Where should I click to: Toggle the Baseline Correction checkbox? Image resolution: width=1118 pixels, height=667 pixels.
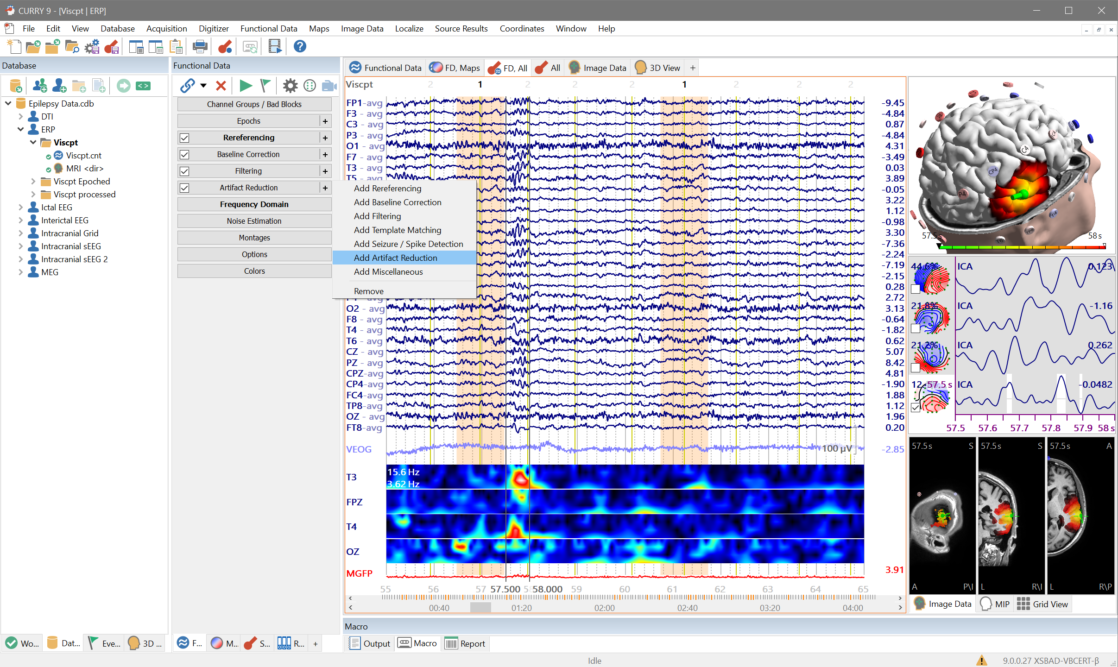(x=184, y=155)
